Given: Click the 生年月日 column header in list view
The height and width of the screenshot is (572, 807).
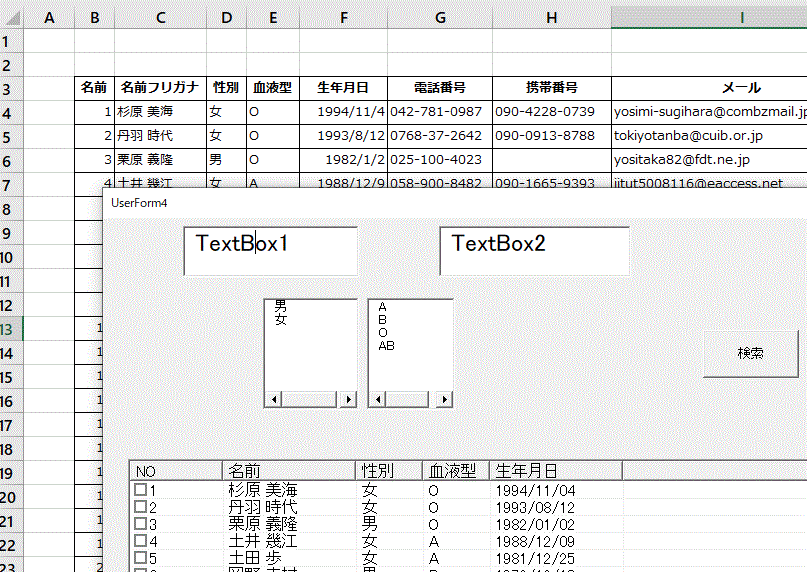Looking at the screenshot, I should [x=555, y=471].
